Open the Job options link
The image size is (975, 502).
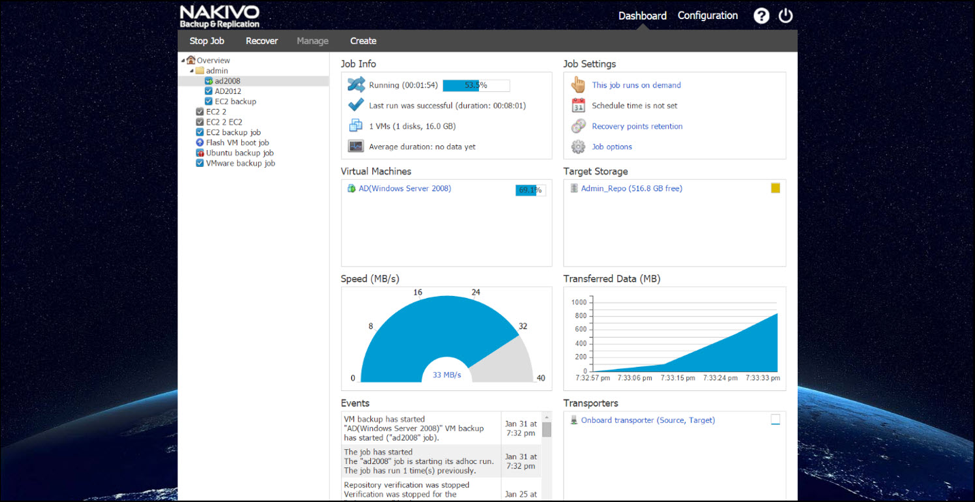[x=612, y=147]
